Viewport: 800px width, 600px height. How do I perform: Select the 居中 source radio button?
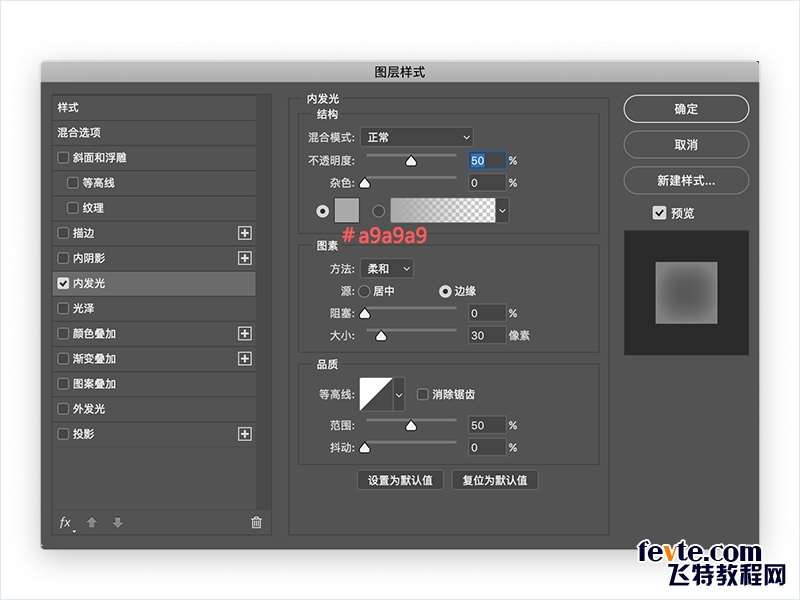(x=364, y=291)
